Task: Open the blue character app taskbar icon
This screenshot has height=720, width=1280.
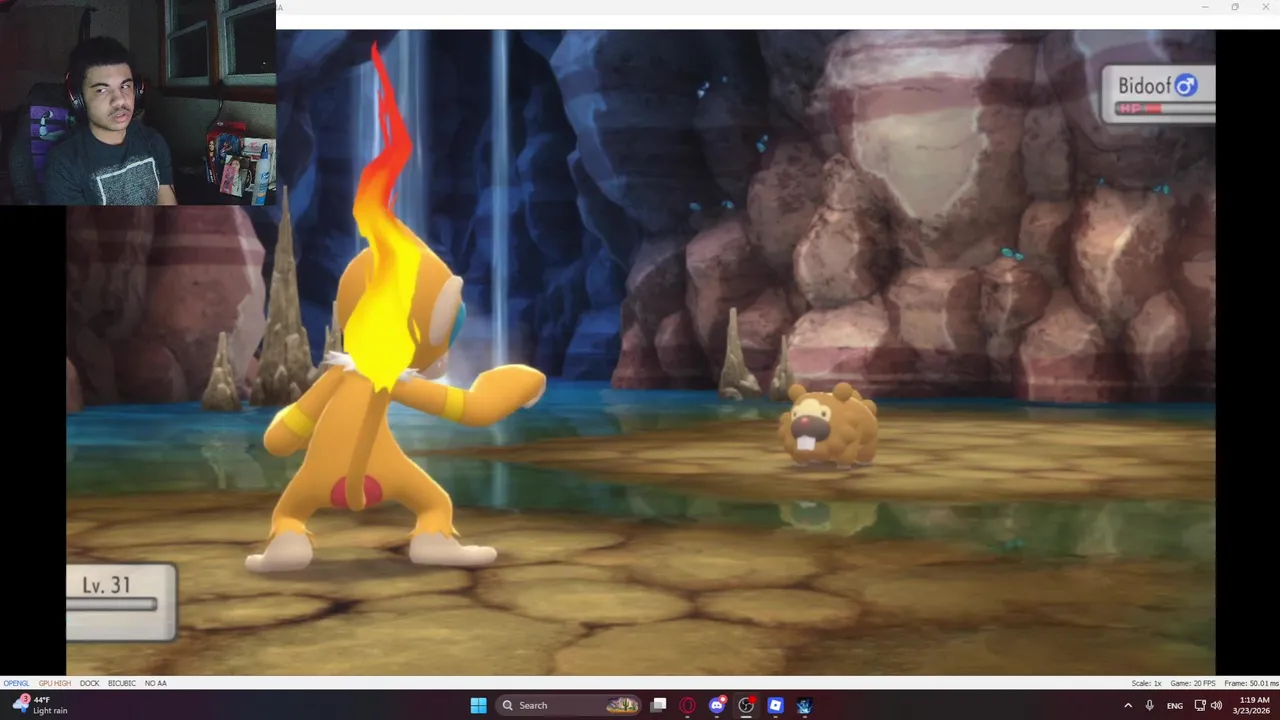Action: tap(804, 705)
